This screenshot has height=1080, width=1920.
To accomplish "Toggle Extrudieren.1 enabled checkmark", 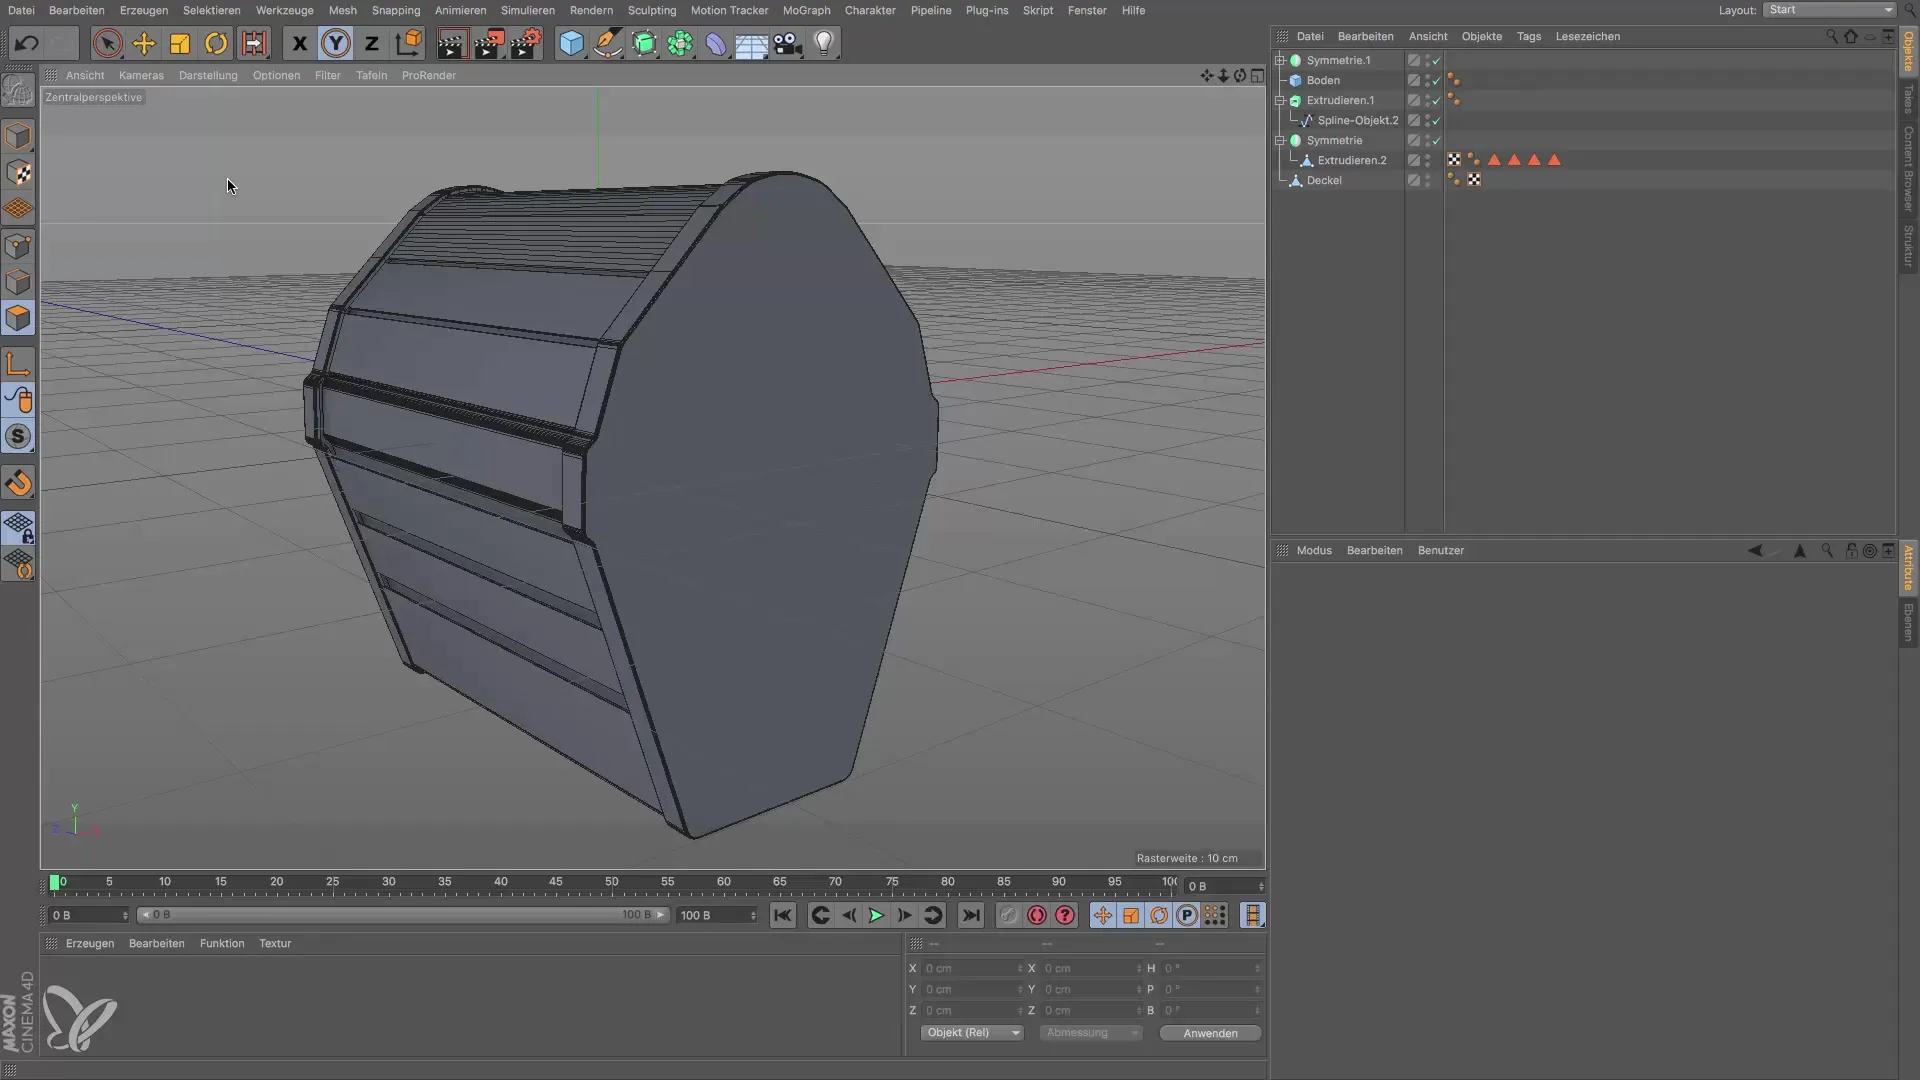I will pos(1437,100).
